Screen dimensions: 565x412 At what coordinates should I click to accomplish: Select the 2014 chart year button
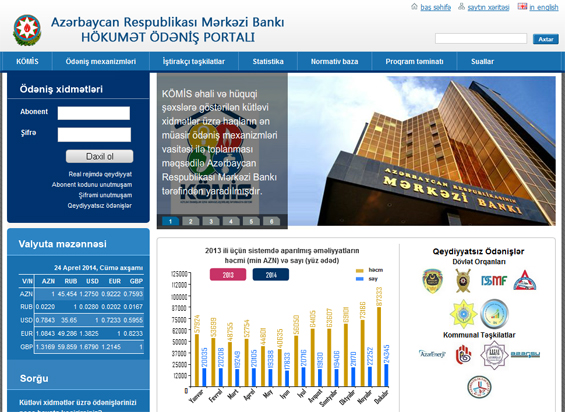(271, 275)
